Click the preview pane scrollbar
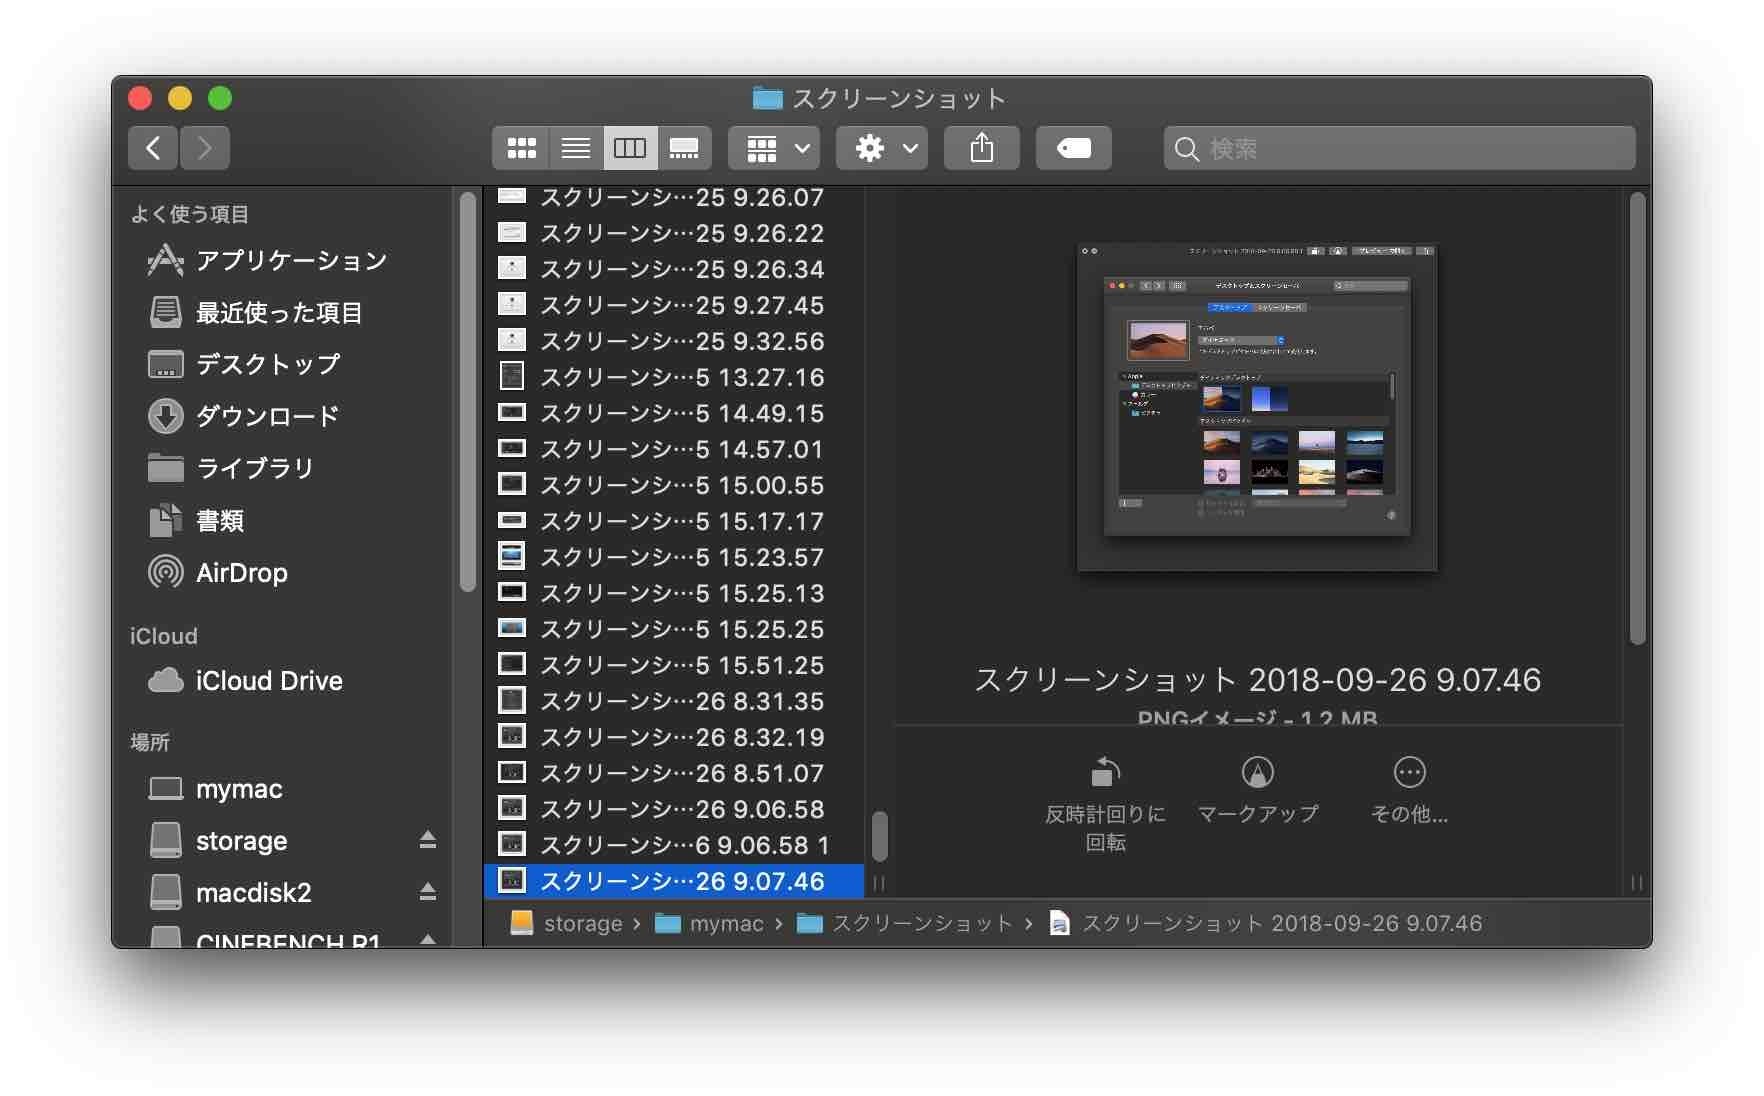 [x=1637, y=418]
